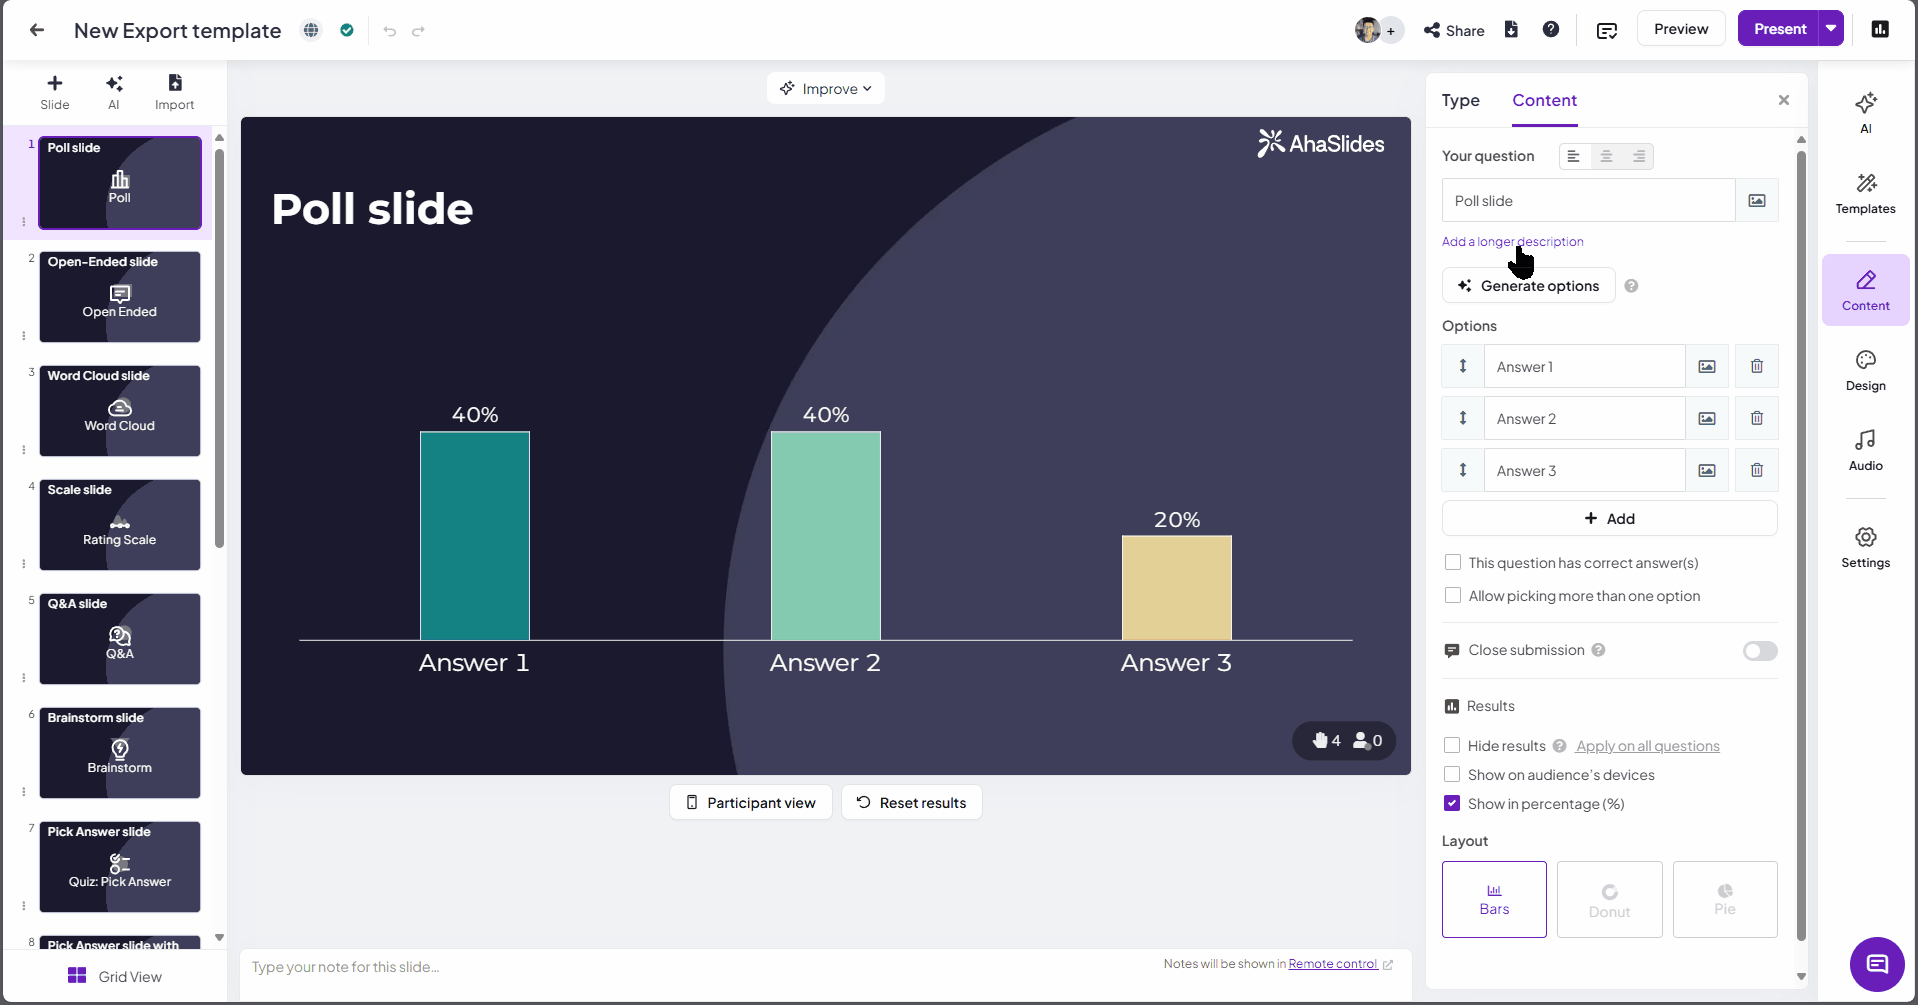Open Design in the right sidebar
This screenshot has width=1918, height=1005.
pos(1866,371)
